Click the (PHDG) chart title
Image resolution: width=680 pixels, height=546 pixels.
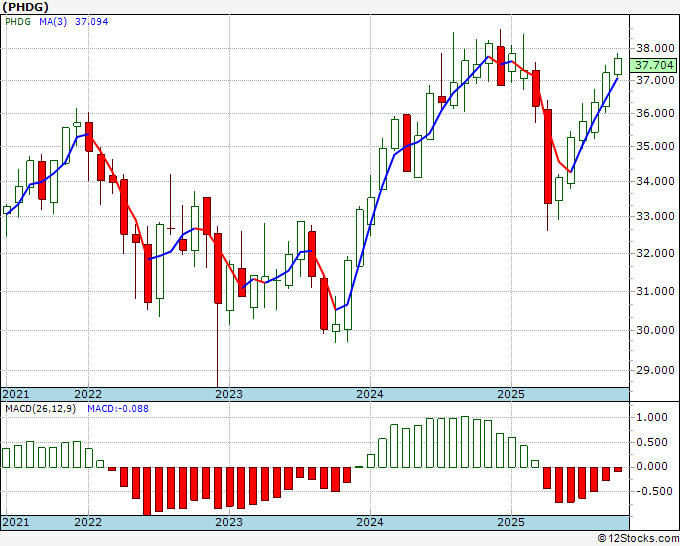click(x=26, y=7)
